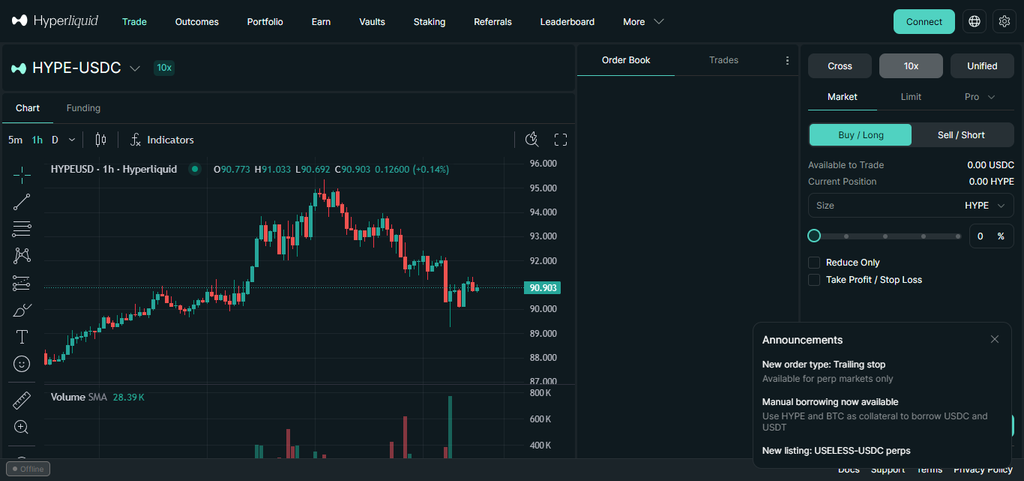Click the Hyperliquid logo
Viewport: 1024px width, 481px height.
click(55, 21)
